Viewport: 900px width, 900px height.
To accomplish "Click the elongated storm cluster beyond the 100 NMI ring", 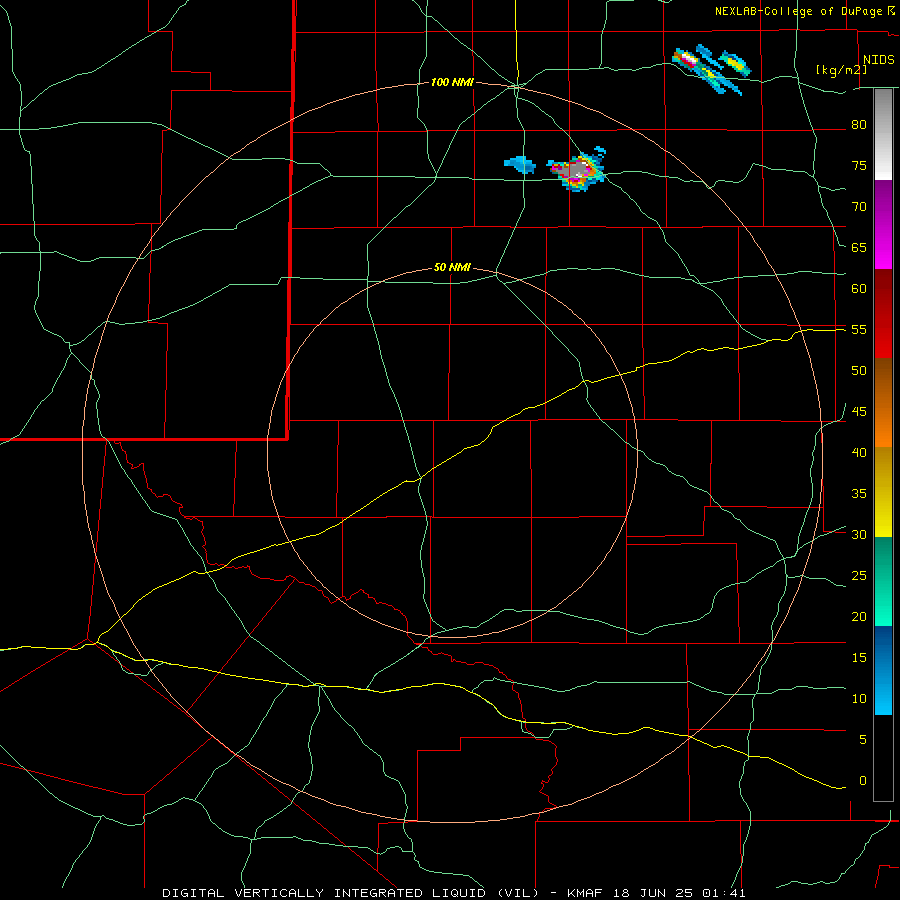I will [x=711, y=69].
